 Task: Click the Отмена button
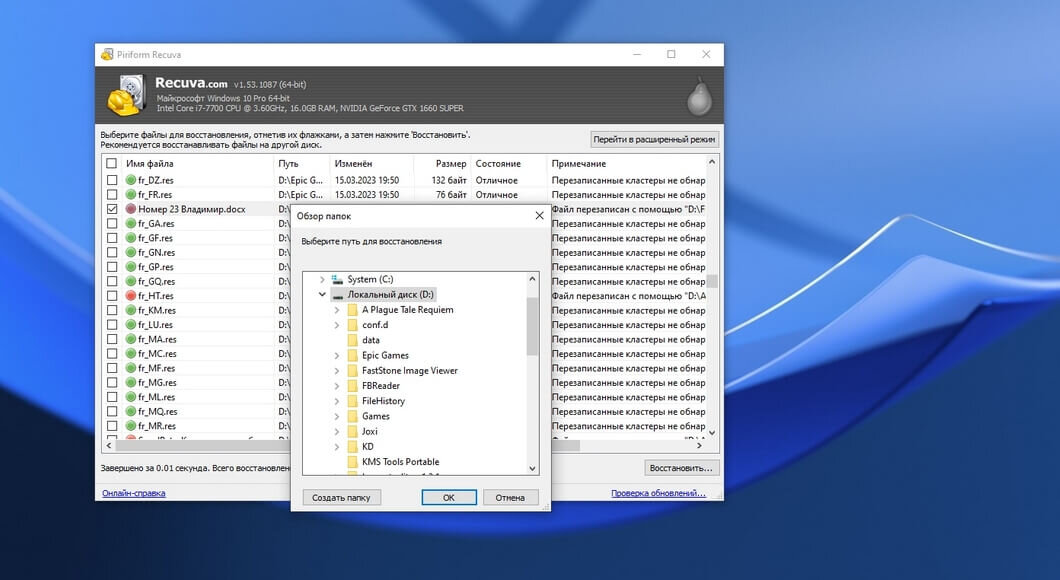coord(510,498)
